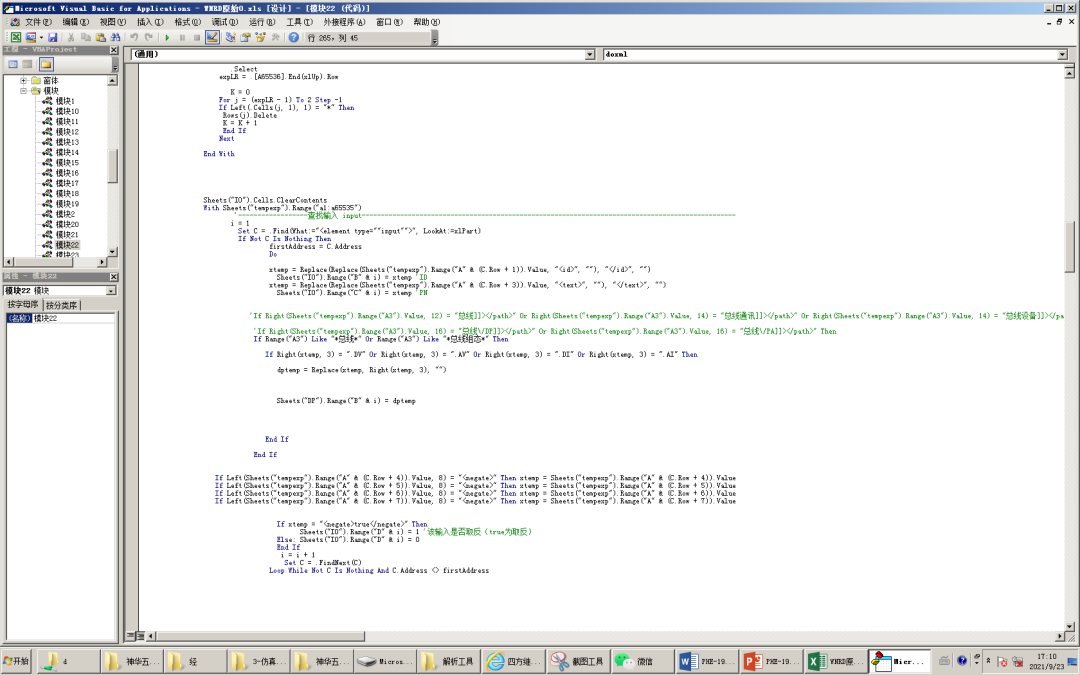This screenshot has height=675, width=1080.
Task: Switch to the 按分类序 properties tab
Action: pos(62,305)
